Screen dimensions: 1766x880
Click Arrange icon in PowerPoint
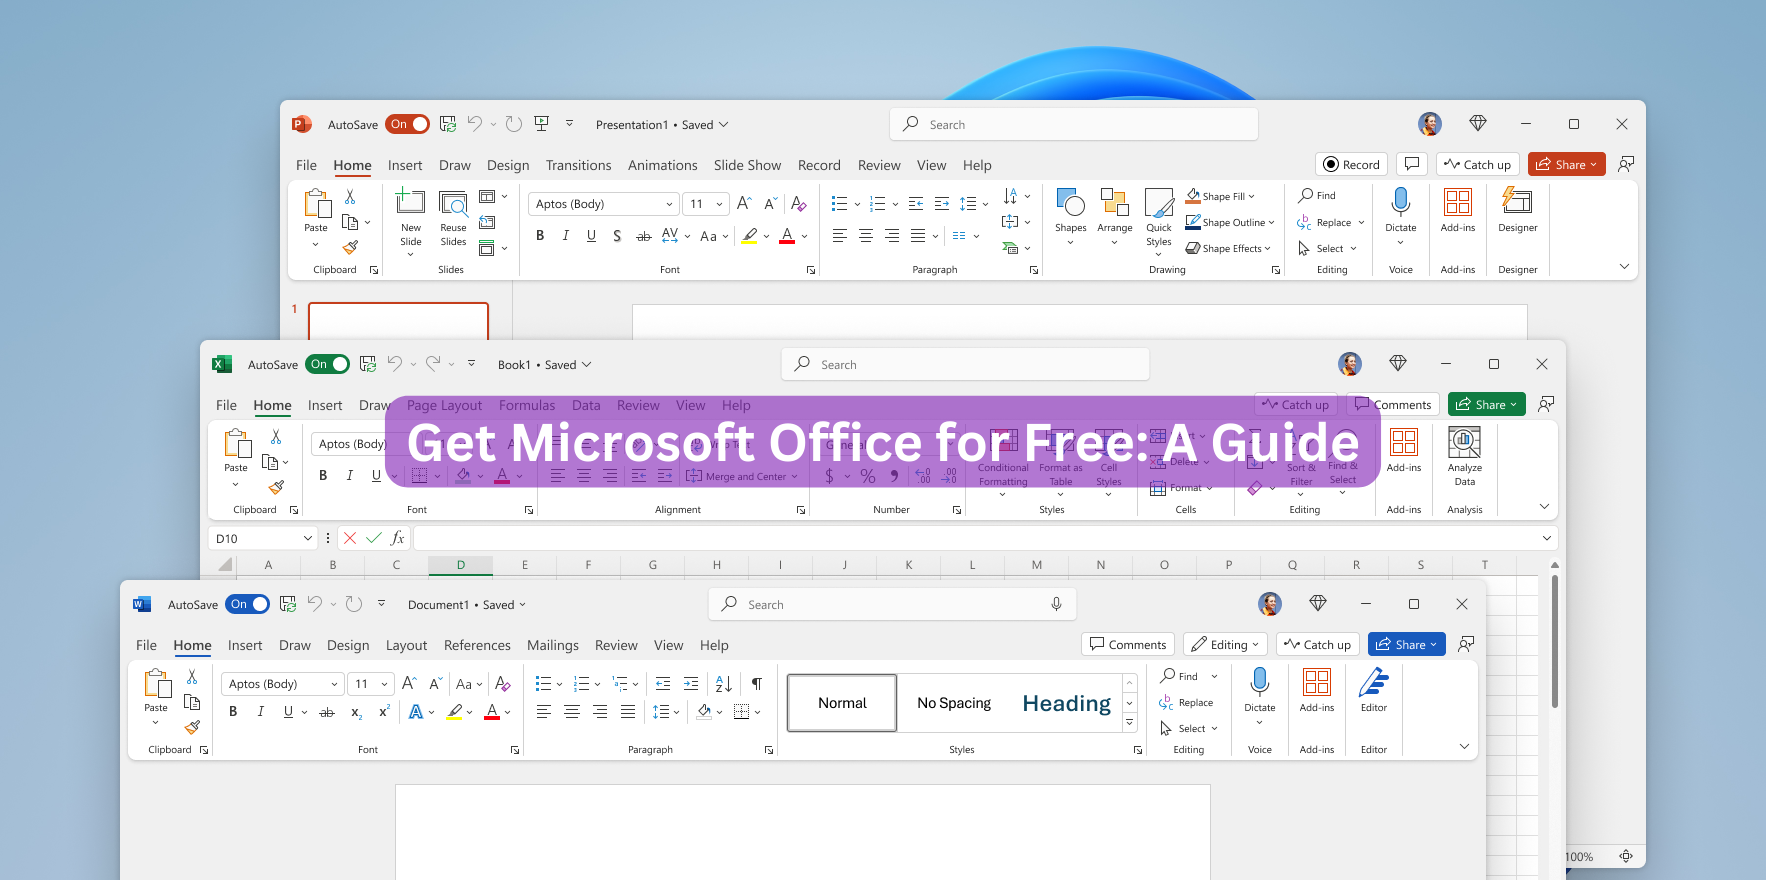click(1114, 203)
